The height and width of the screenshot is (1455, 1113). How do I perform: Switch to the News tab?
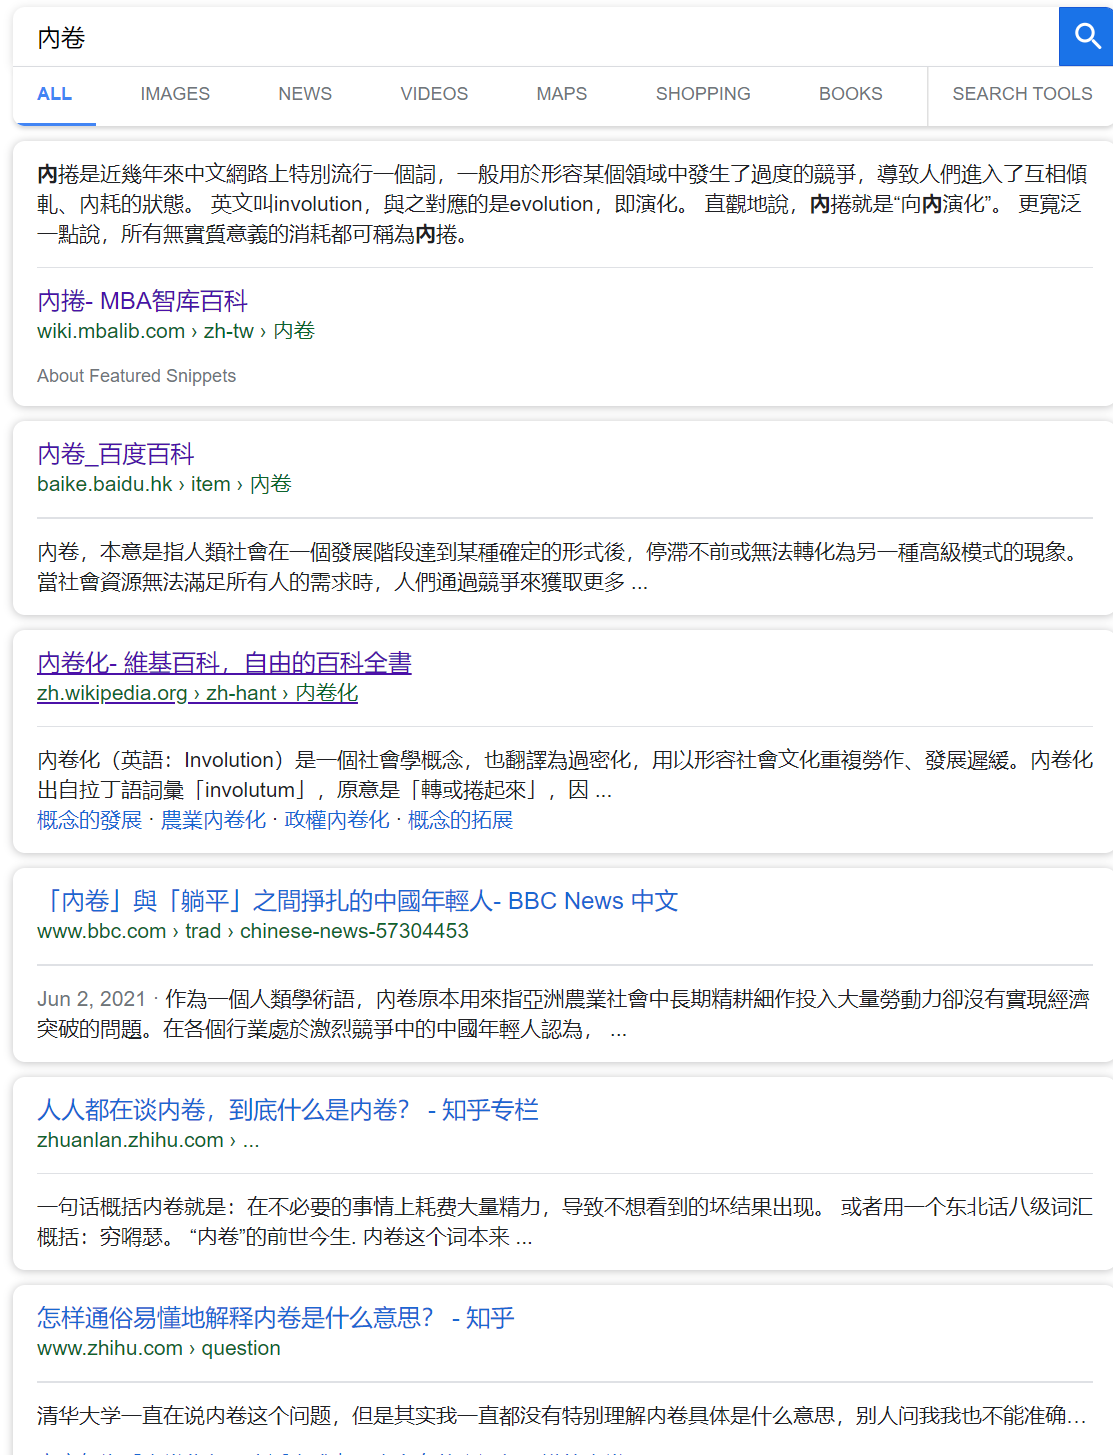(305, 94)
